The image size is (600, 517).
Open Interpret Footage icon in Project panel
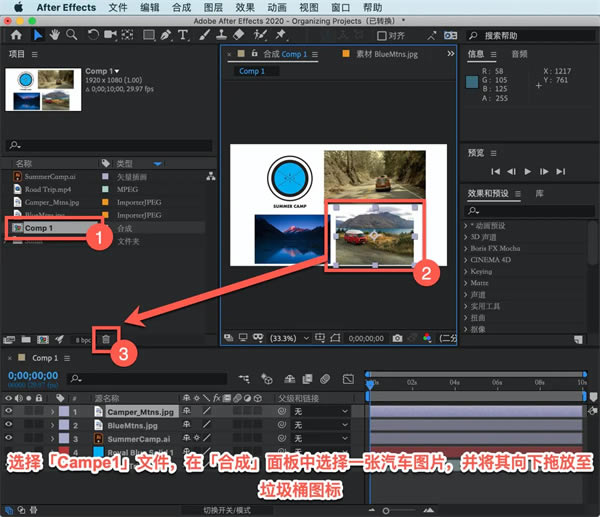9,339
